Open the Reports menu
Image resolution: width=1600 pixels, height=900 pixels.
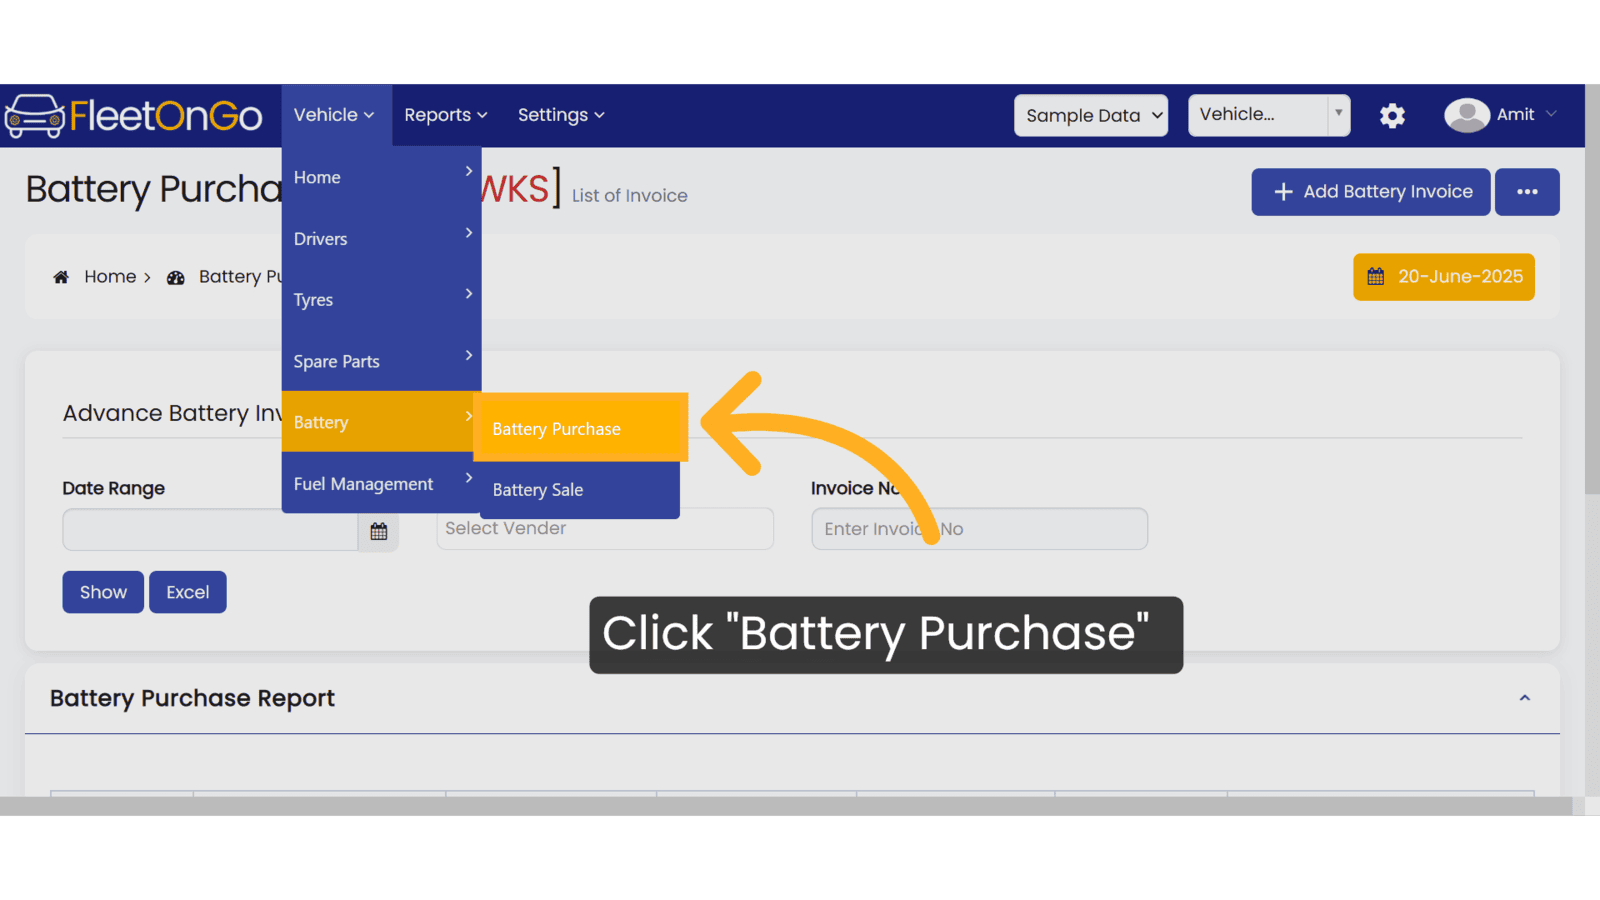tap(446, 115)
